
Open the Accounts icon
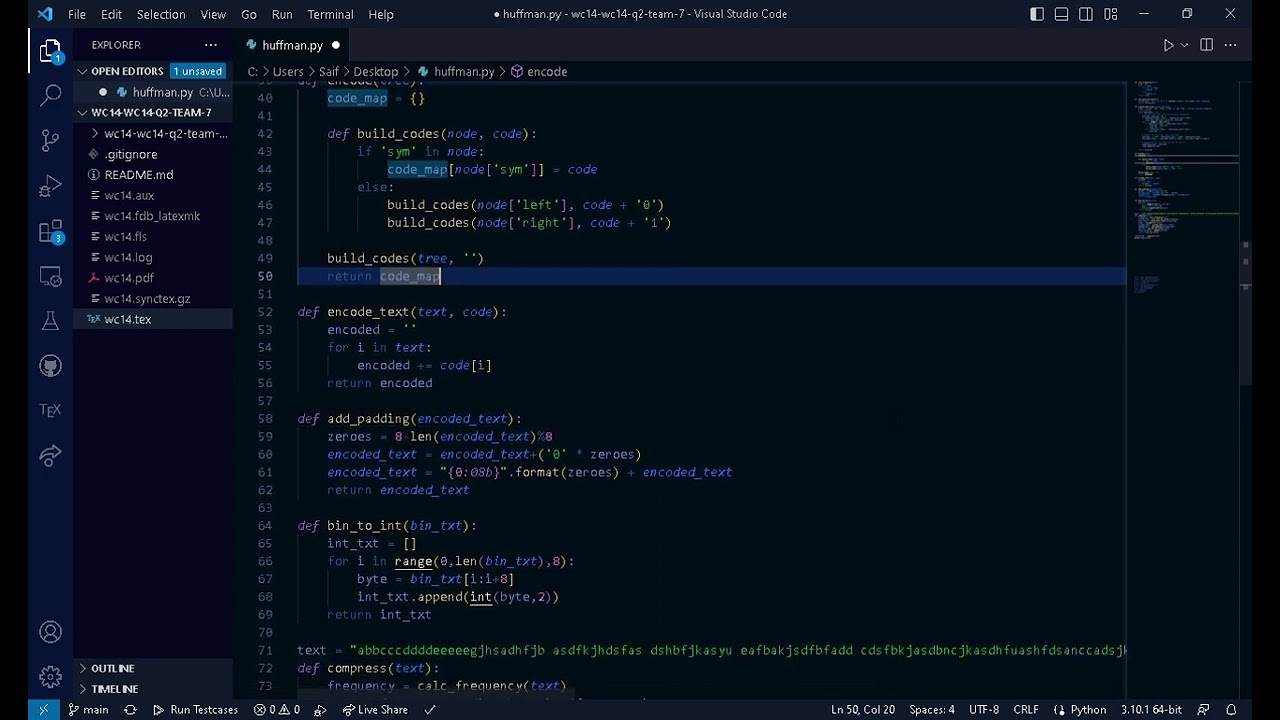tap(50, 632)
